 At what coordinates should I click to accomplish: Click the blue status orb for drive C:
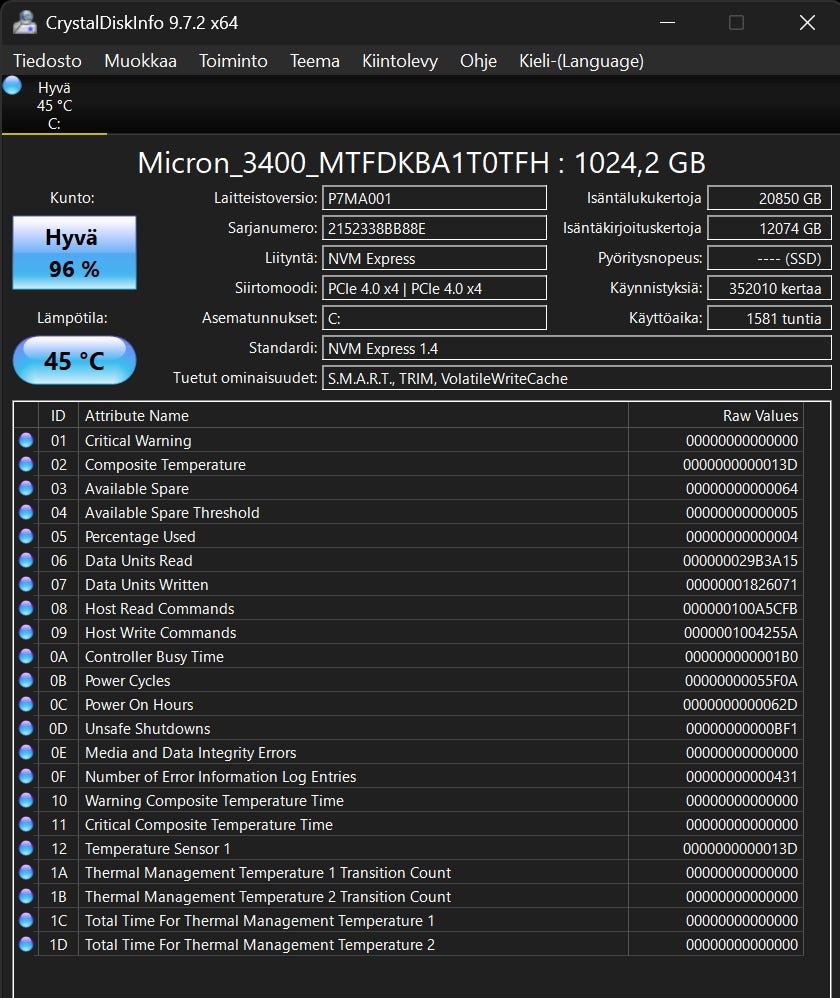click(12, 87)
